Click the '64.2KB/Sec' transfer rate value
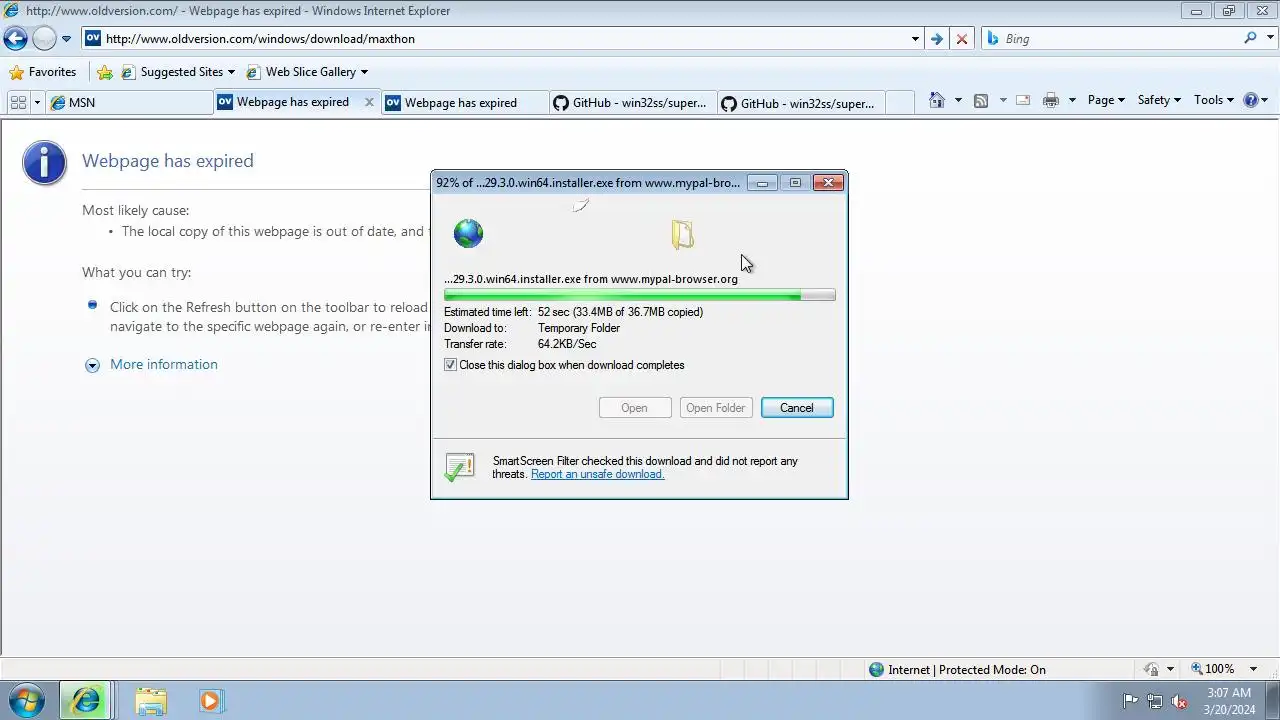The width and height of the screenshot is (1280, 720). tap(567, 344)
